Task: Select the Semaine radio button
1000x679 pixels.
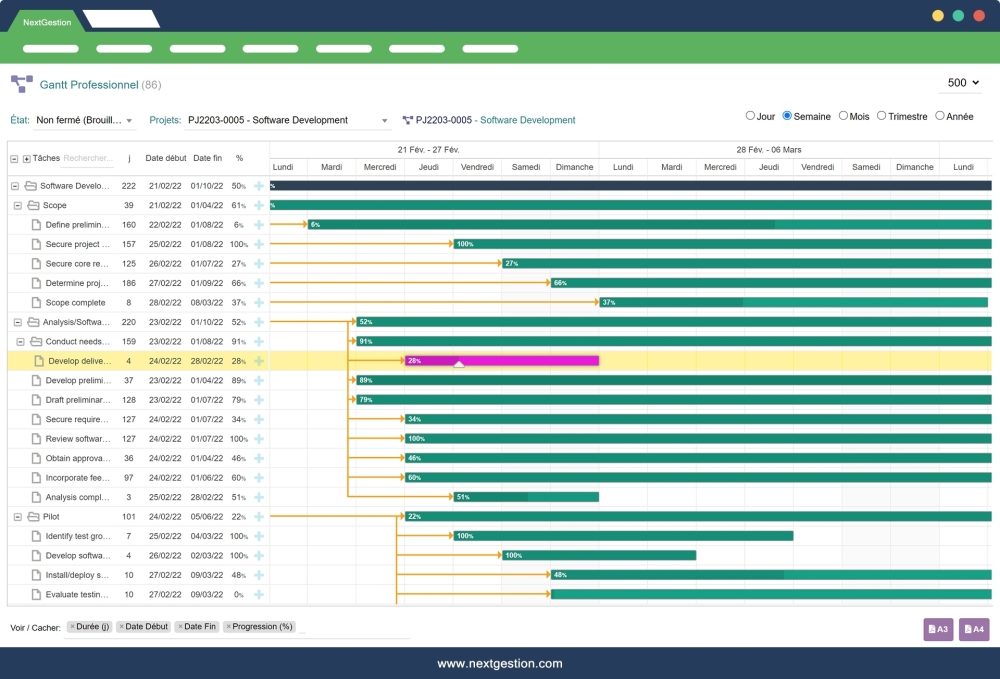Action: coord(787,116)
